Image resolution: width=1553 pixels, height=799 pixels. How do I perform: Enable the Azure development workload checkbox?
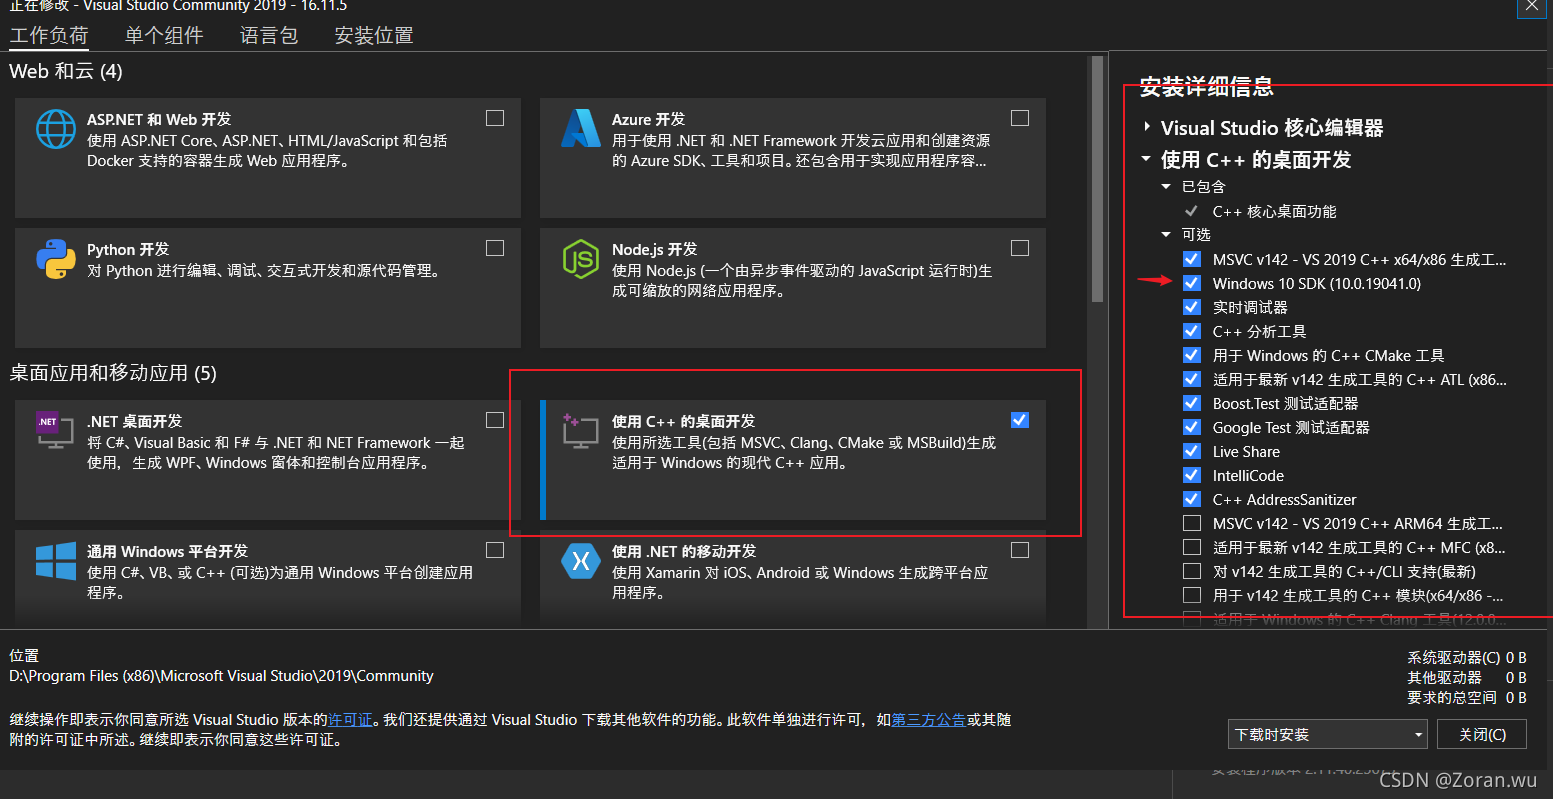tap(1020, 118)
